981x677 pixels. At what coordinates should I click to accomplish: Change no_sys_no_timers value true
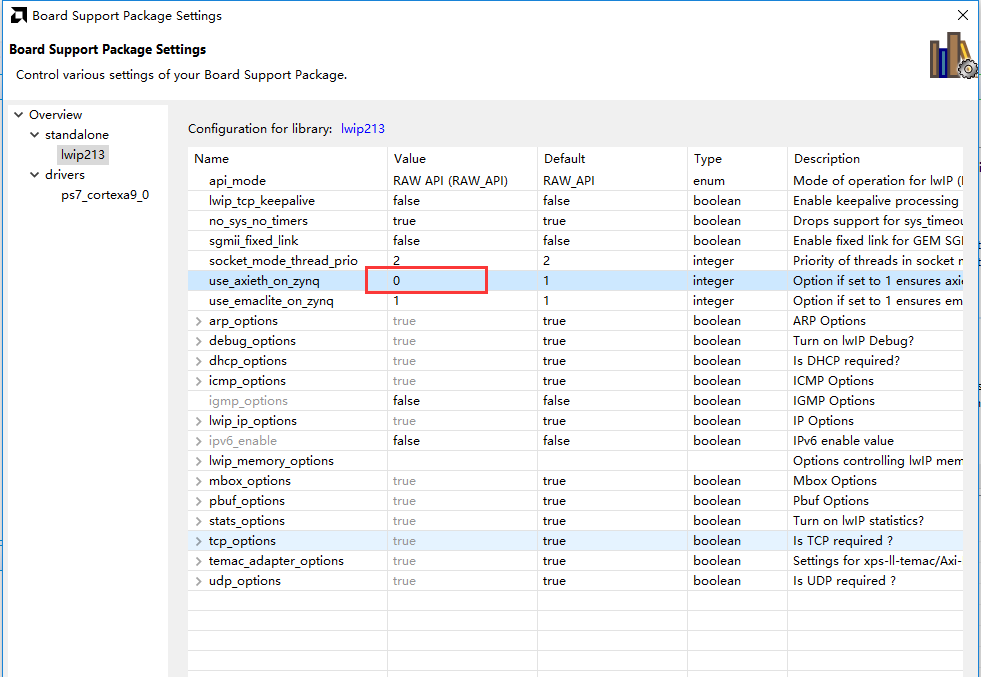(x=462, y=221)
